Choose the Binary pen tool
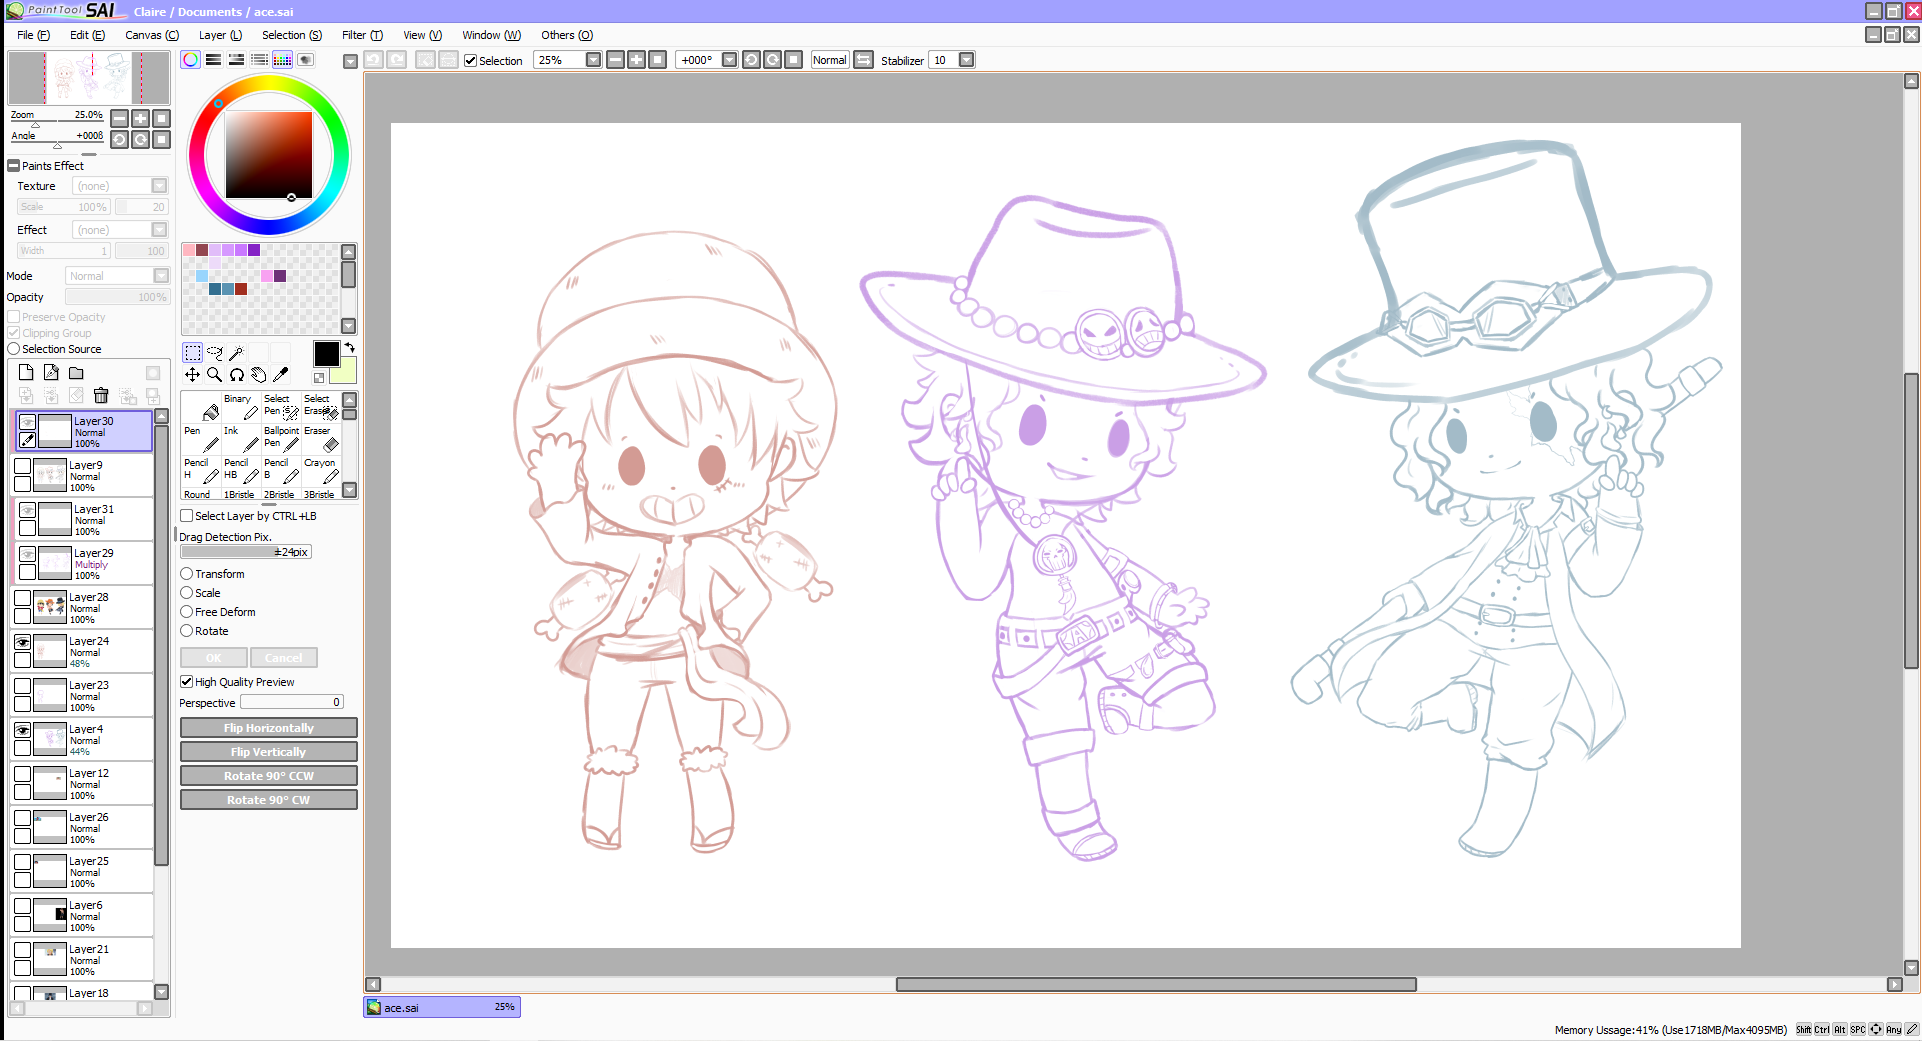 (240, 406)
